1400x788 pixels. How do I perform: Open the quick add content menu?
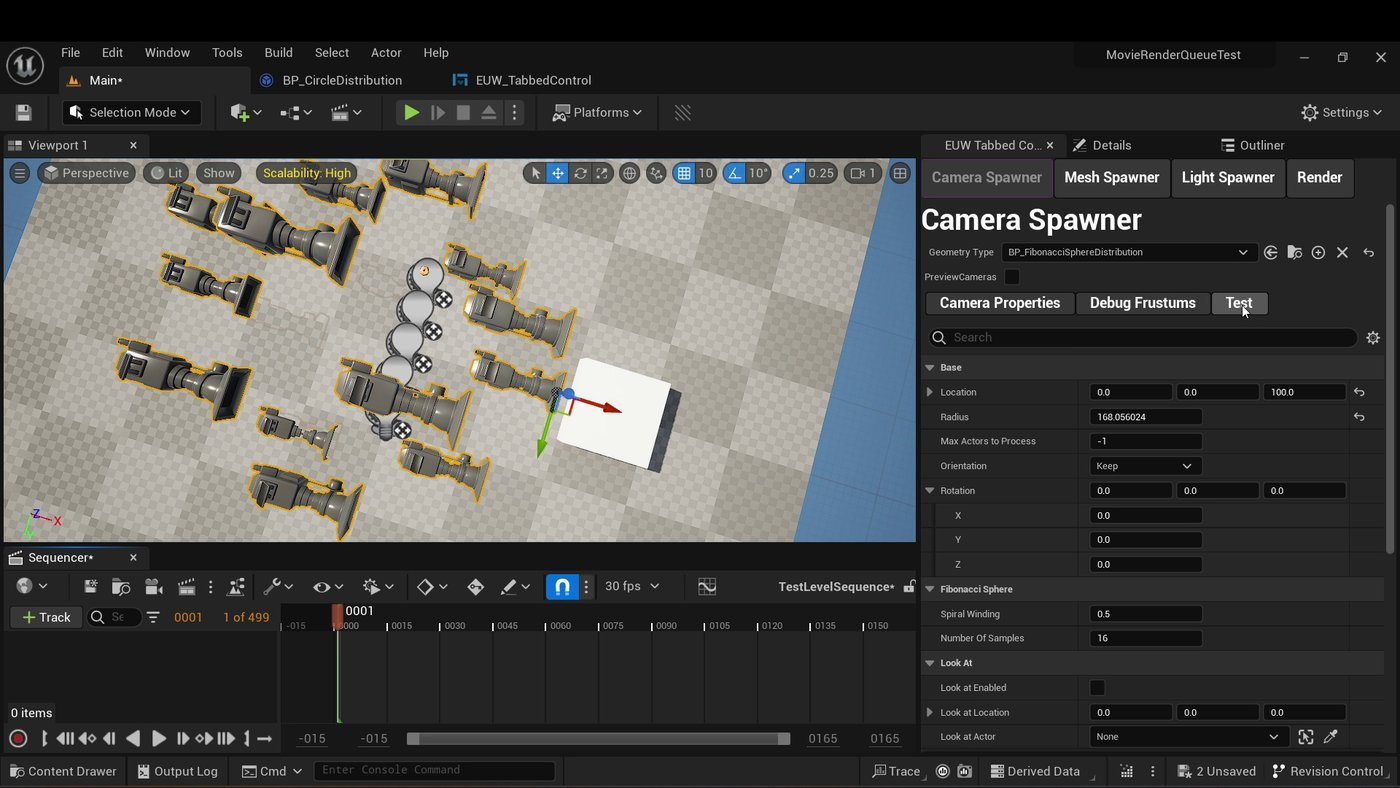pyautogui.click(x=245, y=113)
